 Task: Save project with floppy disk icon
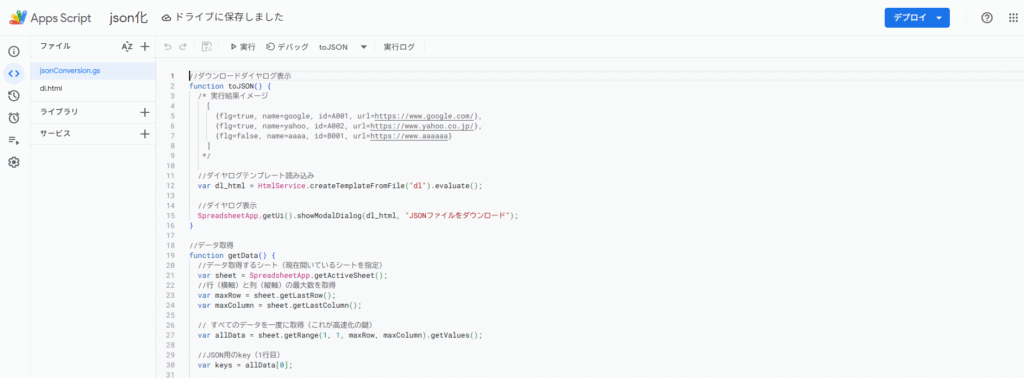207,47
